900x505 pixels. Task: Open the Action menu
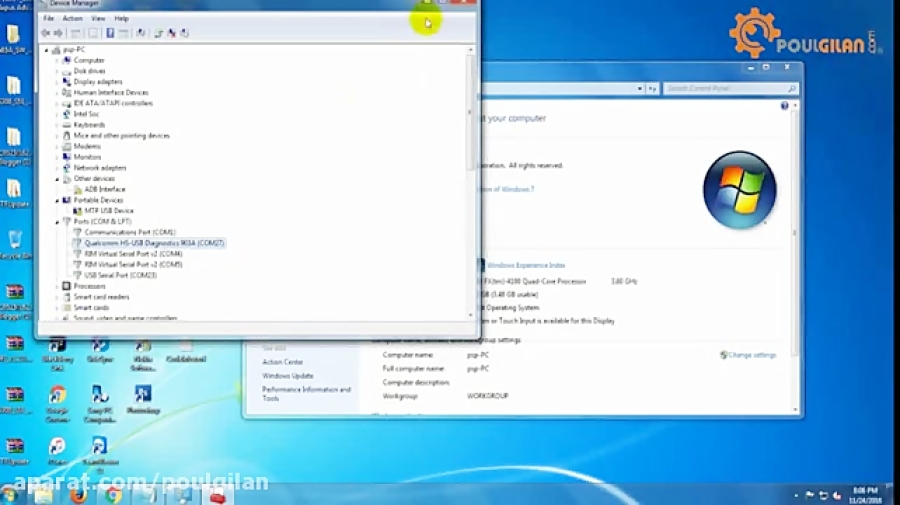coord(72,18)
